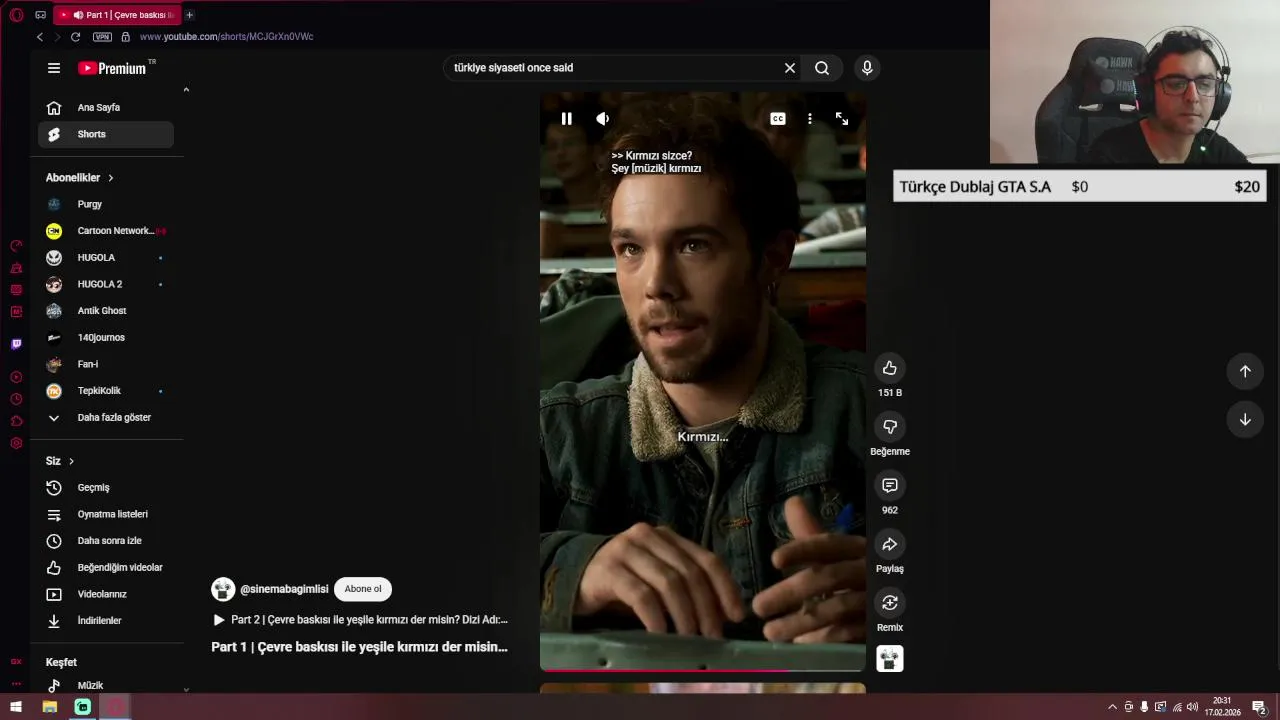
Task: Toggle the VPN badge in address bar
Action: point(102,37)
